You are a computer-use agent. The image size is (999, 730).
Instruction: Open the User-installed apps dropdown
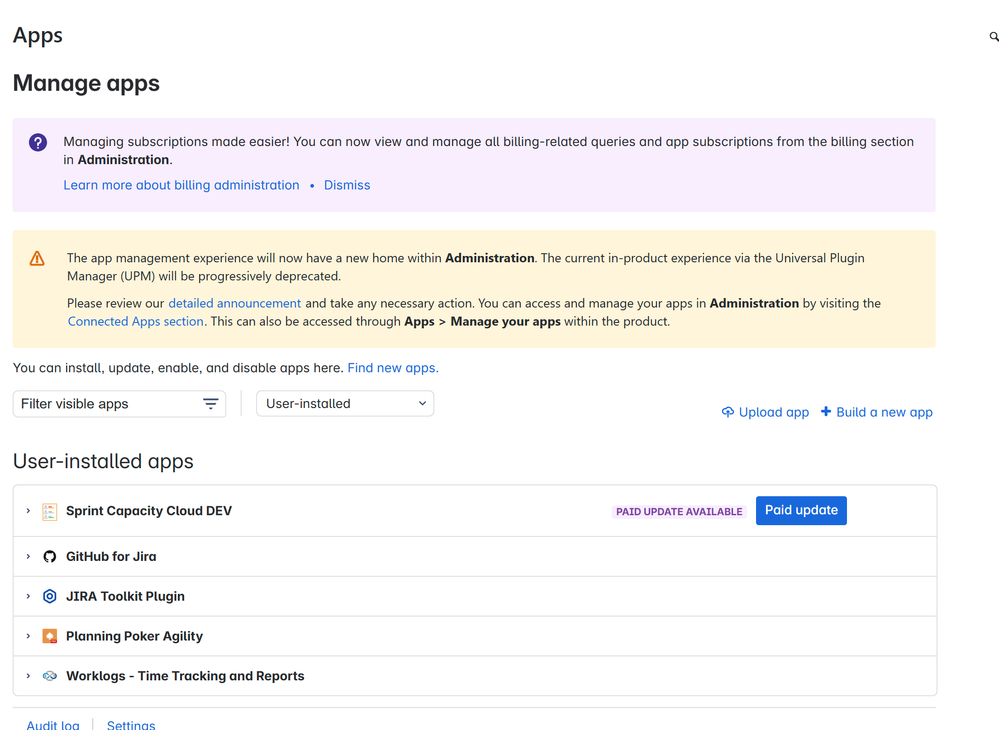pyautogui.click(x=345, y=404)
